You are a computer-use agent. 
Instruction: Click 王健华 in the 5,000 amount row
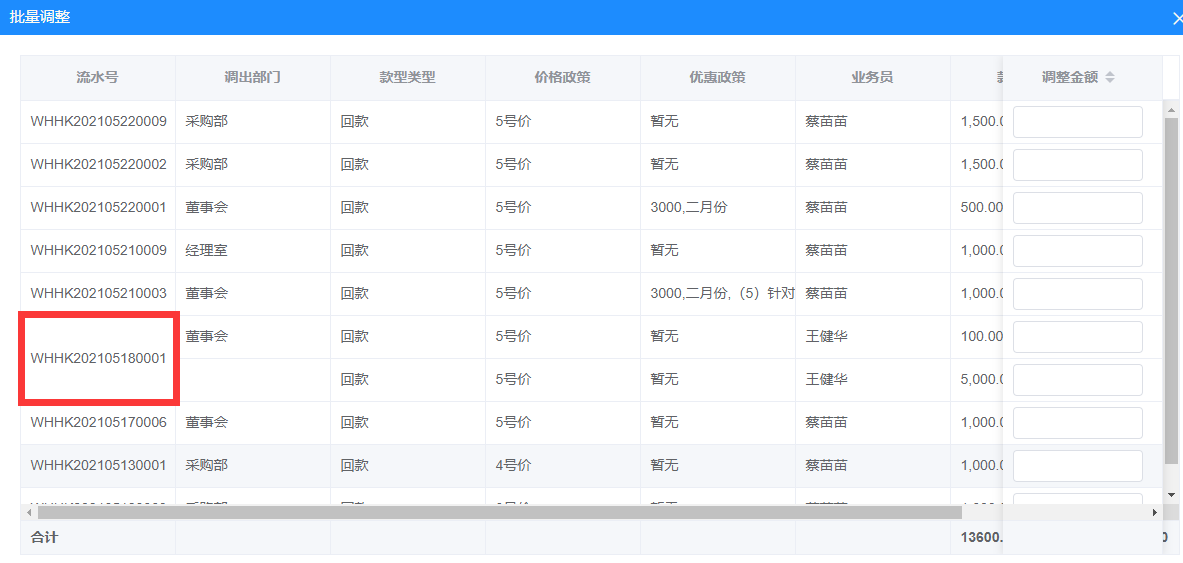click(826, 380)
